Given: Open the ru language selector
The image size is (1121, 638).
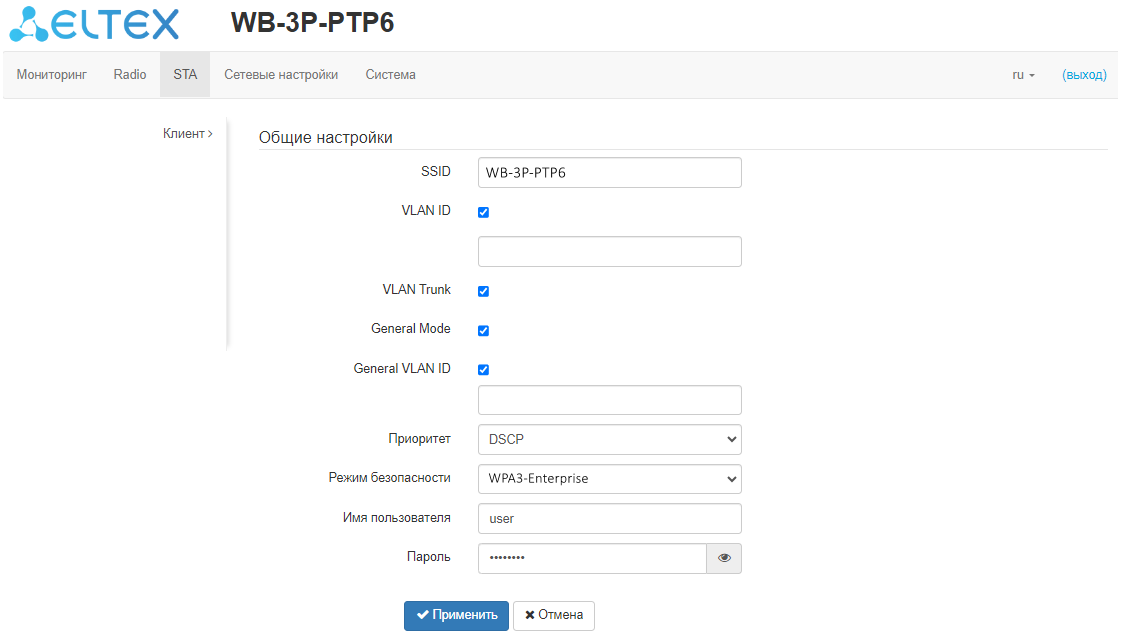Looking at the screenshot, I should [1023, 75].
